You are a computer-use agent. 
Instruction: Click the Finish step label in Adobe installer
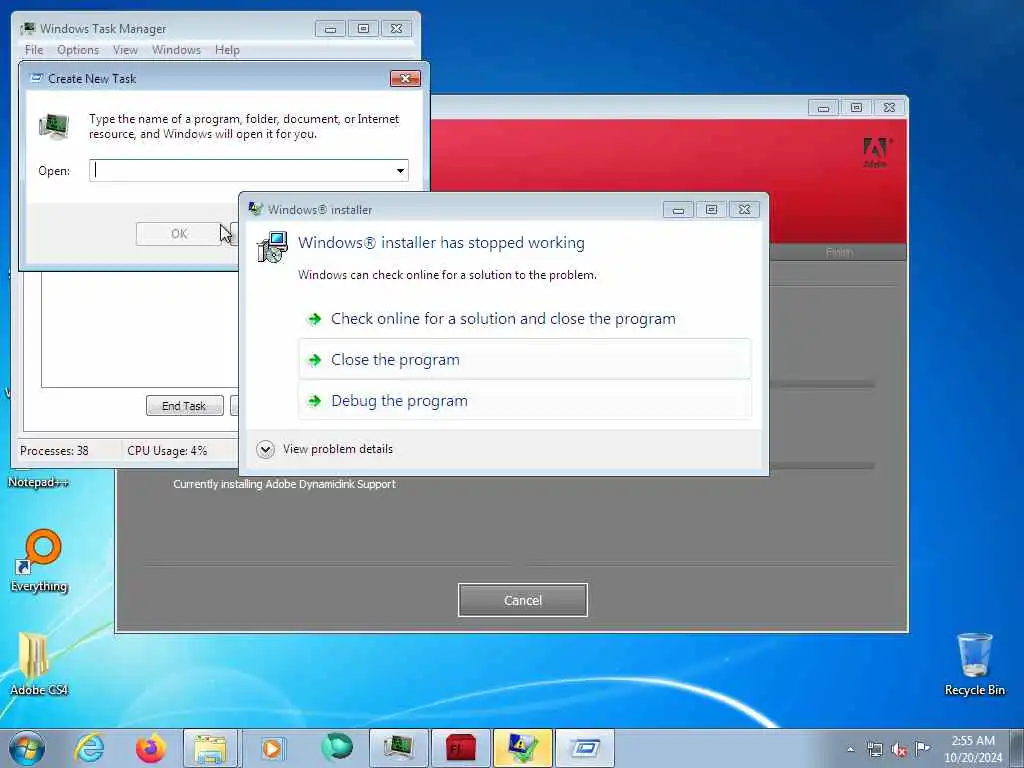coord(839,252)
